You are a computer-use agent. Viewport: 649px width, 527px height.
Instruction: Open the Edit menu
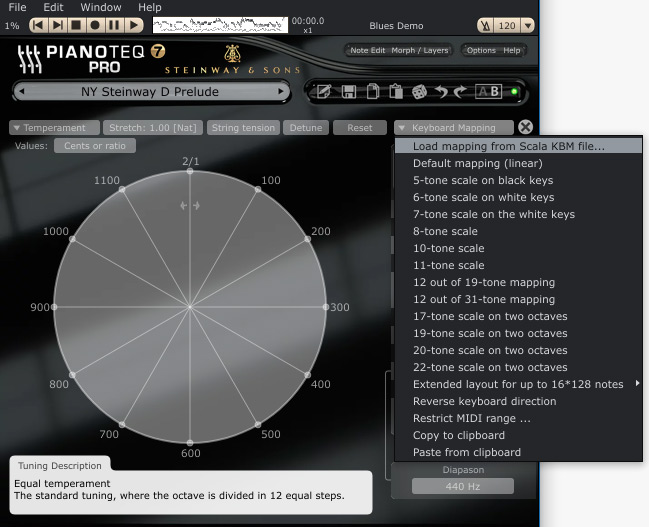coord(53,7)
